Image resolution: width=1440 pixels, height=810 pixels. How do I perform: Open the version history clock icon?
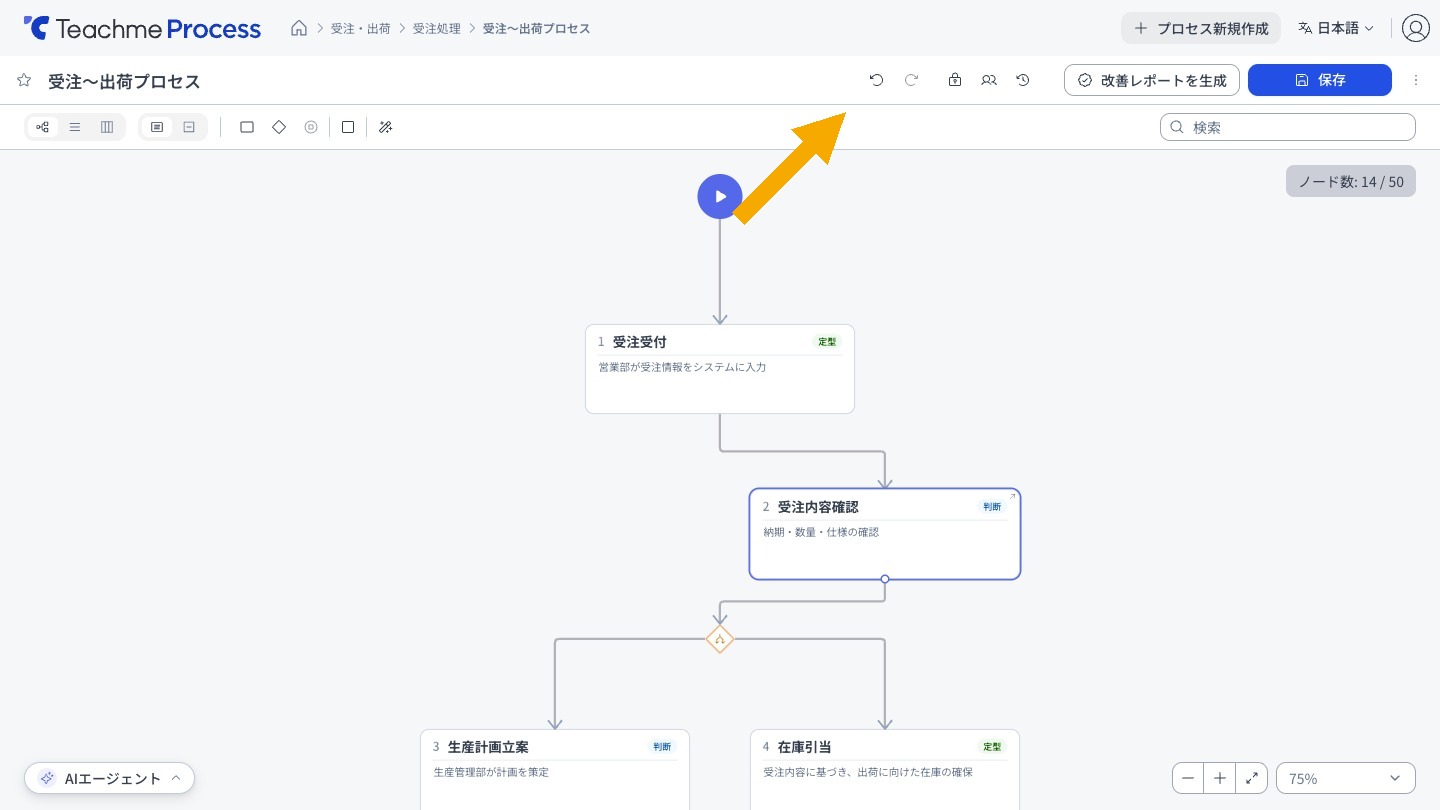pyautogui.click(x=1023, y=80)
